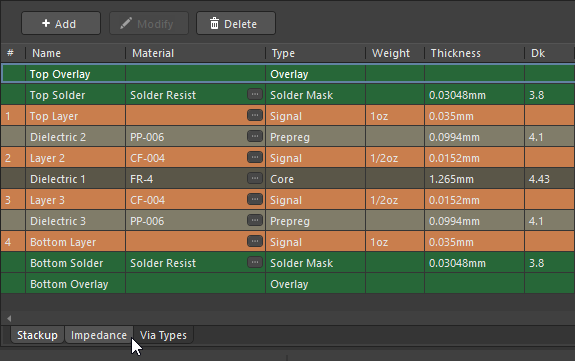The height and width of the screenshot is (361, 575).
Task: Click the 4.43 Dk value cell
Action: point(550,179)
